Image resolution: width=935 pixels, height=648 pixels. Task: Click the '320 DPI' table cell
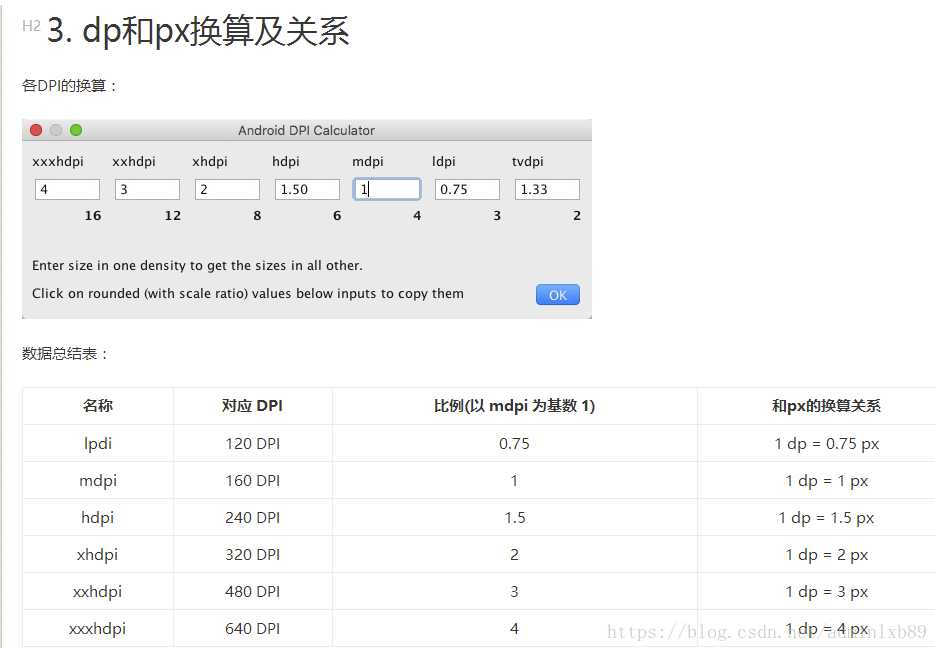(253, 554)
